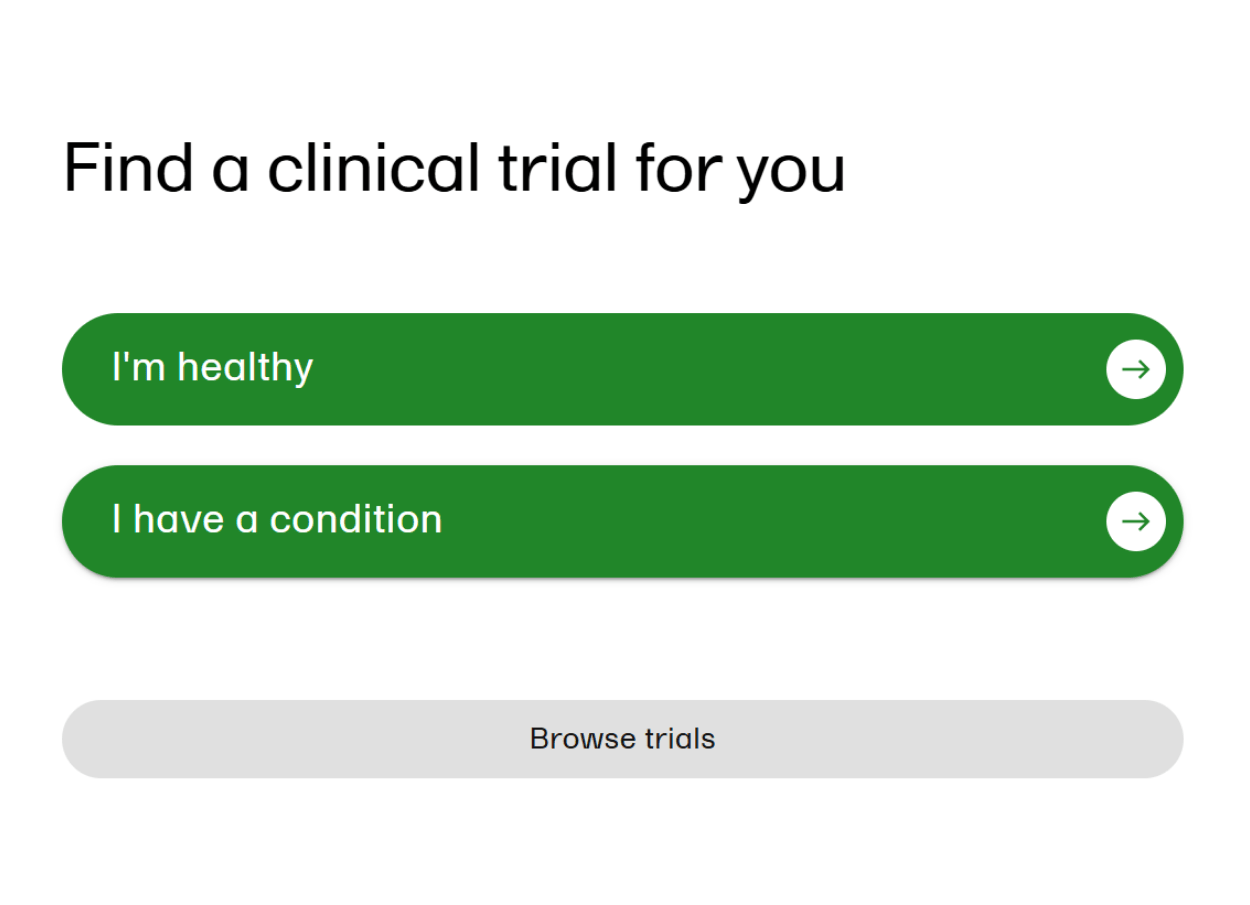Go forward using the condition arrow
This screenshot has width=1250, height=905.
click(x=1135, y=521)
